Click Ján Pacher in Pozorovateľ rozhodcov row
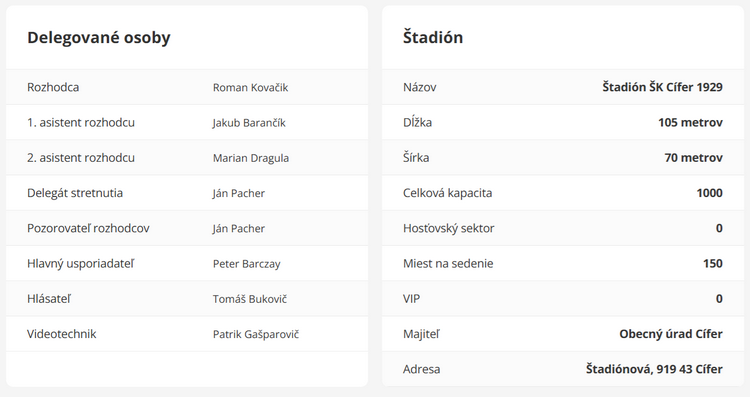750x397 pixels. 239,229
